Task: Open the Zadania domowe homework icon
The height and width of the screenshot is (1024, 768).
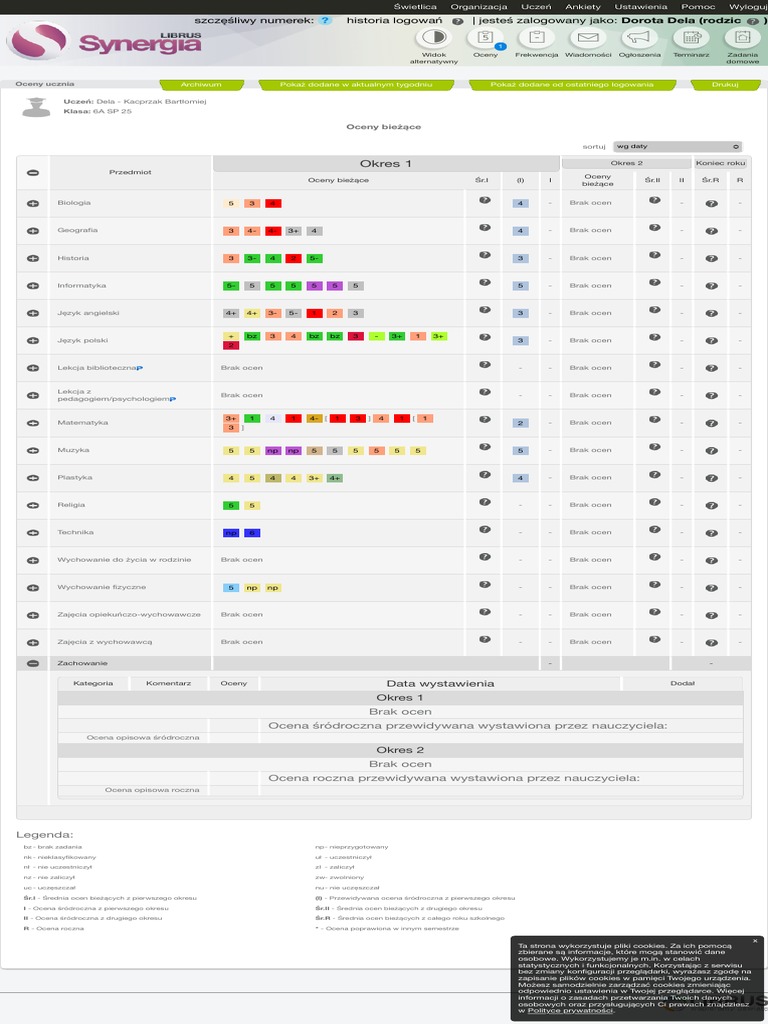Action: click(743, 37)
